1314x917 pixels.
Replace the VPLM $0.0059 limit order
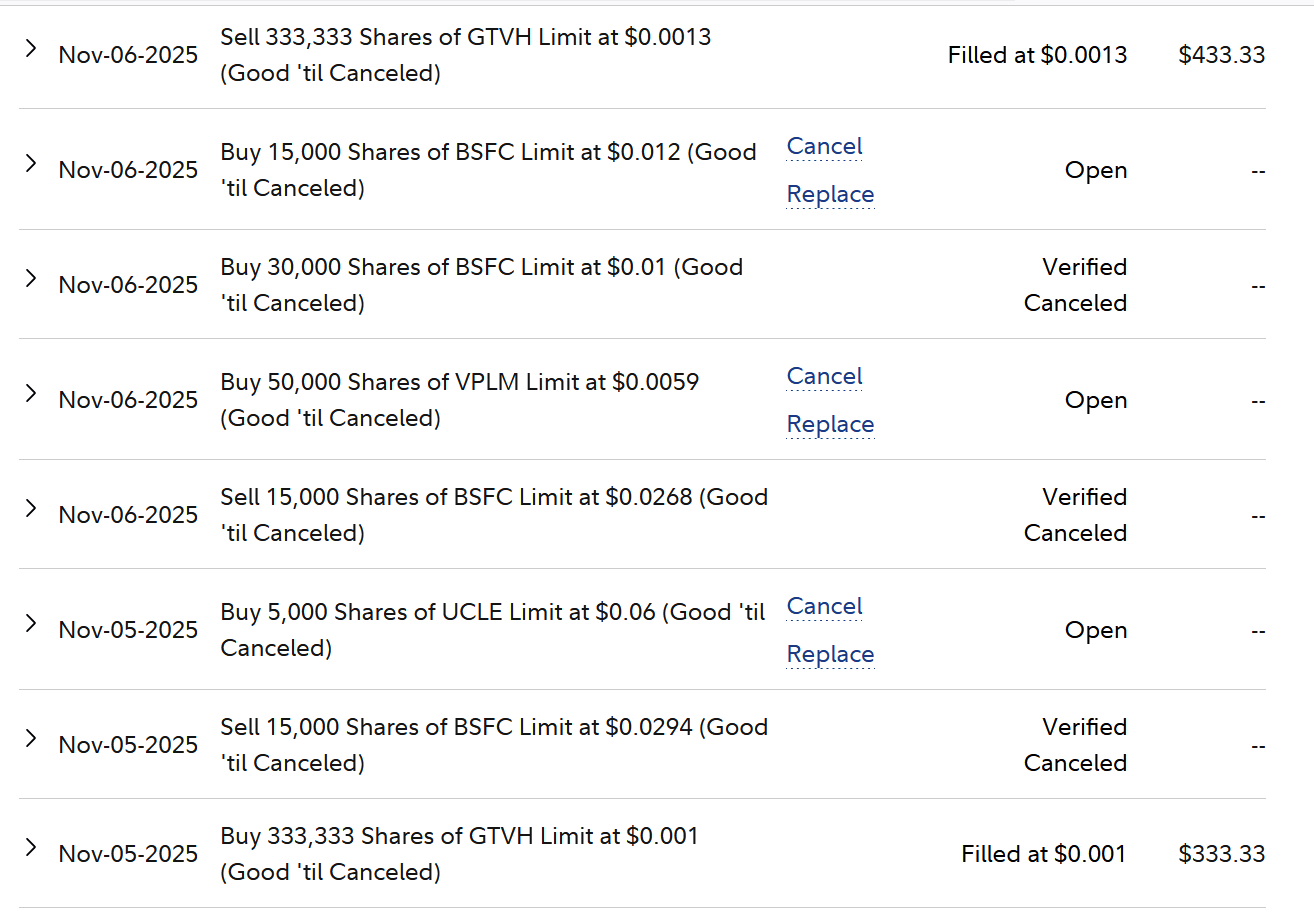(830, 425)
